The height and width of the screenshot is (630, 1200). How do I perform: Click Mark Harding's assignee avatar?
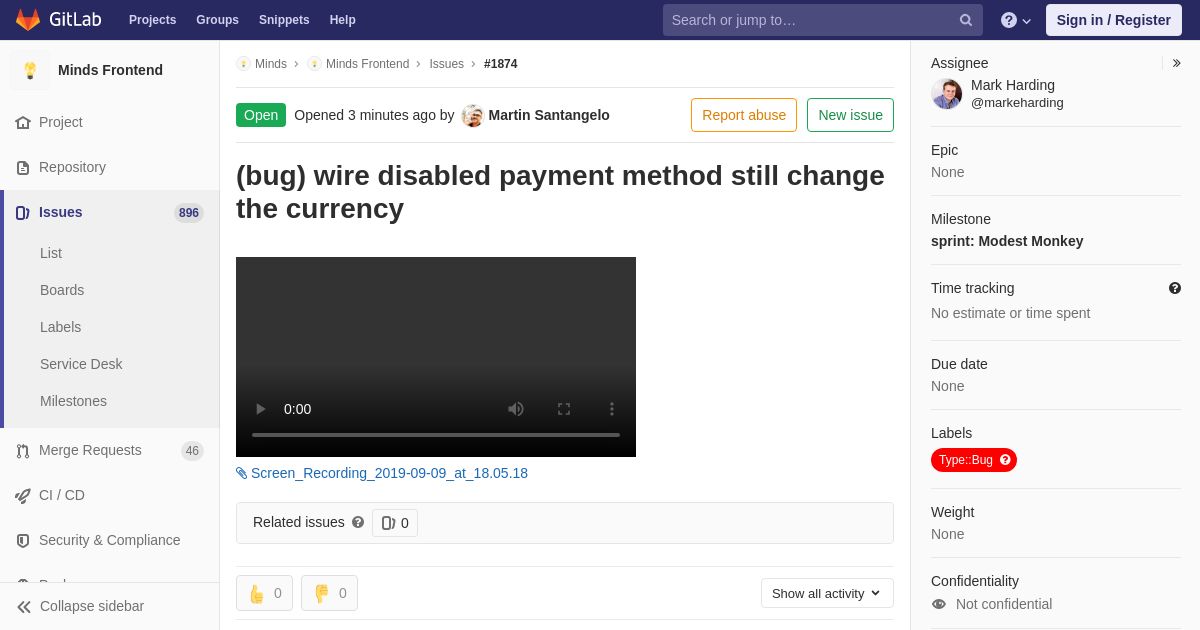947,94
